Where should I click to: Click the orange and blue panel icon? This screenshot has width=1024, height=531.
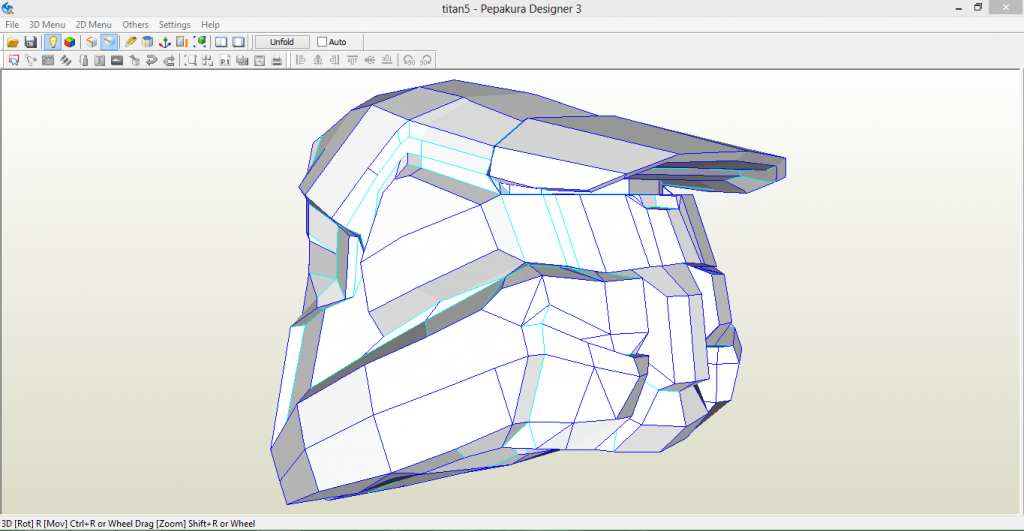(x=182, y=42)
